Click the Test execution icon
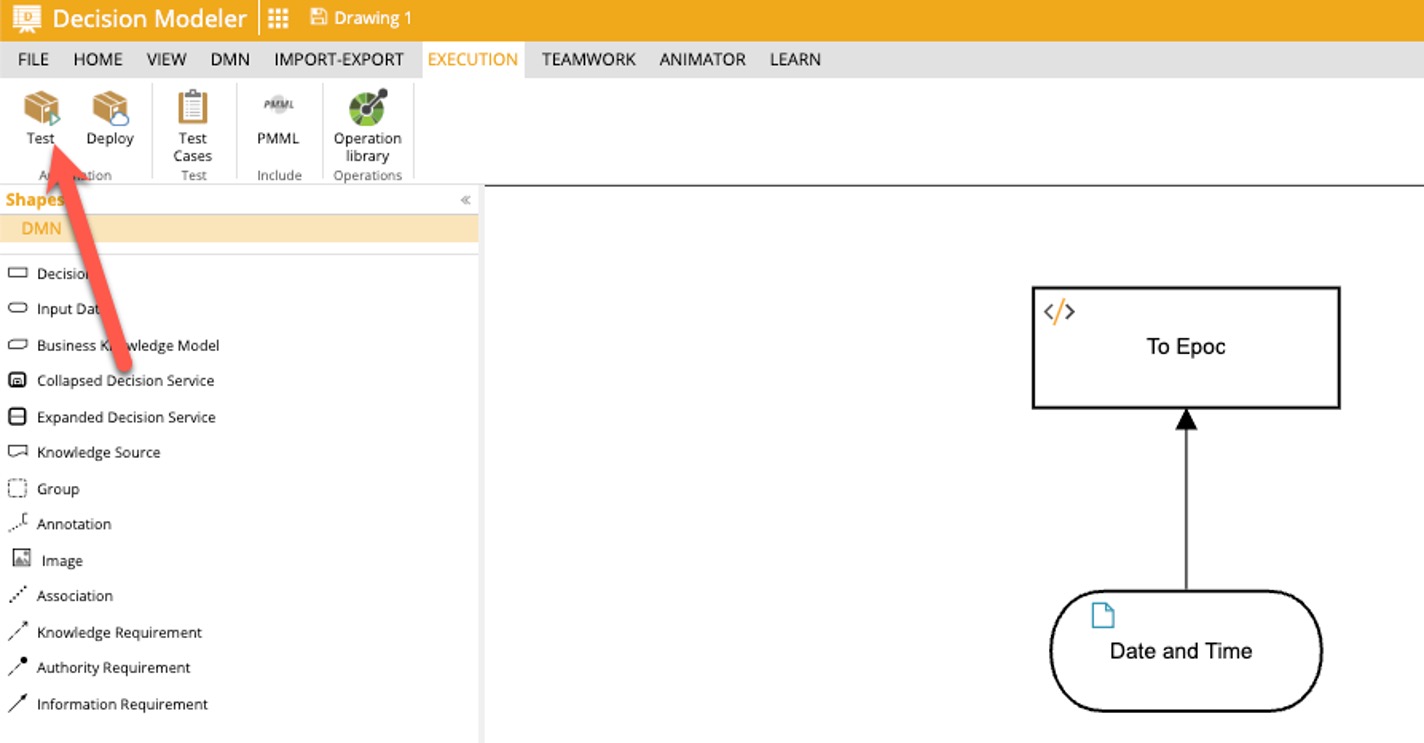 41,108
